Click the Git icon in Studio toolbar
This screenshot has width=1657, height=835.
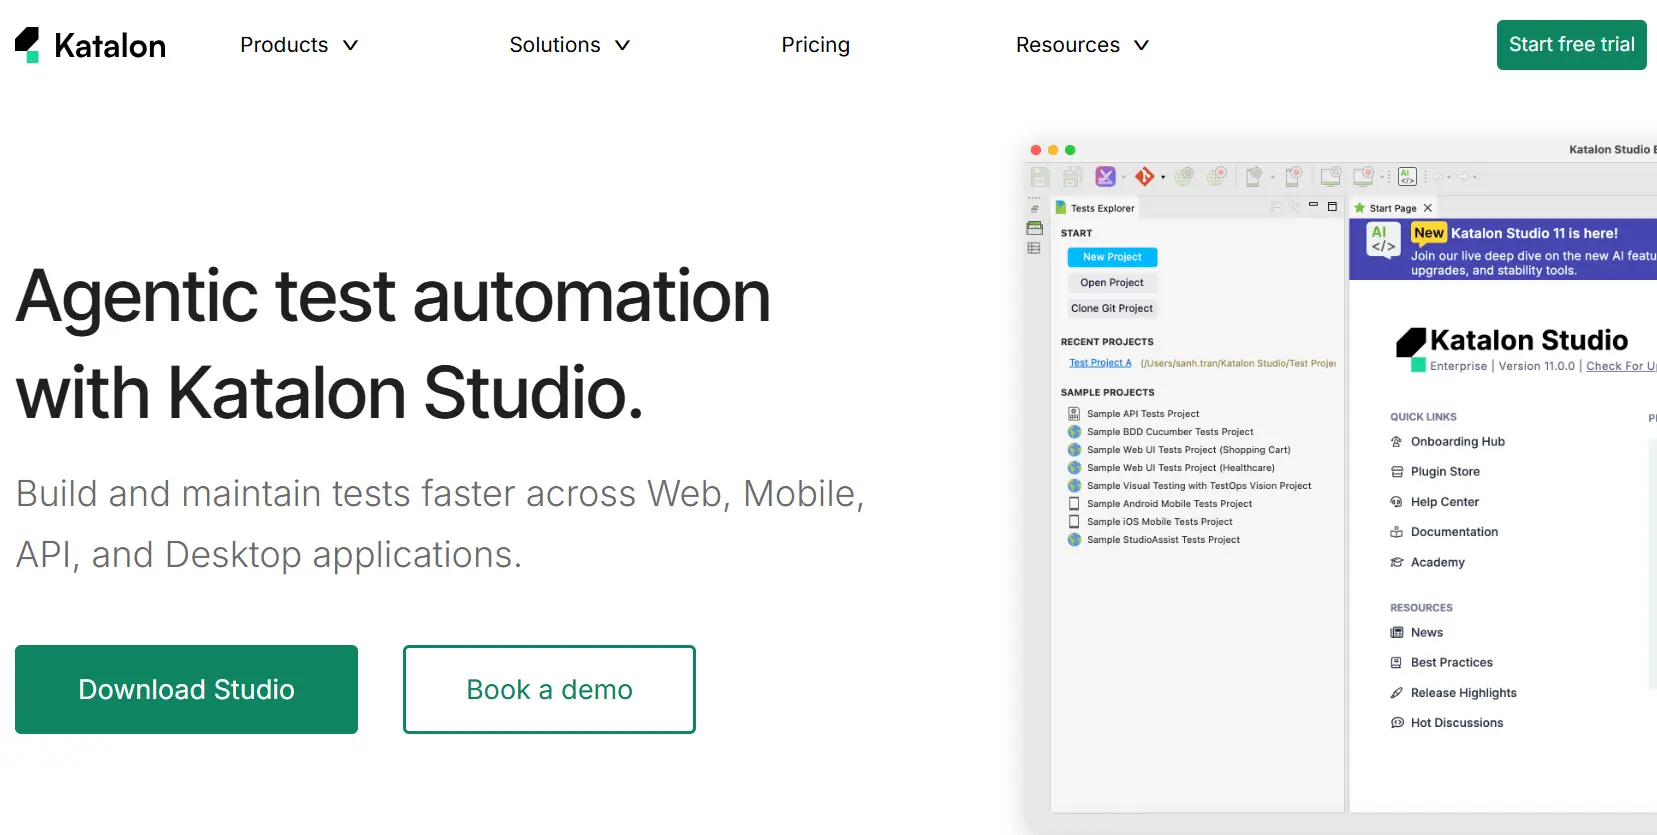(x=1144, y=177)
